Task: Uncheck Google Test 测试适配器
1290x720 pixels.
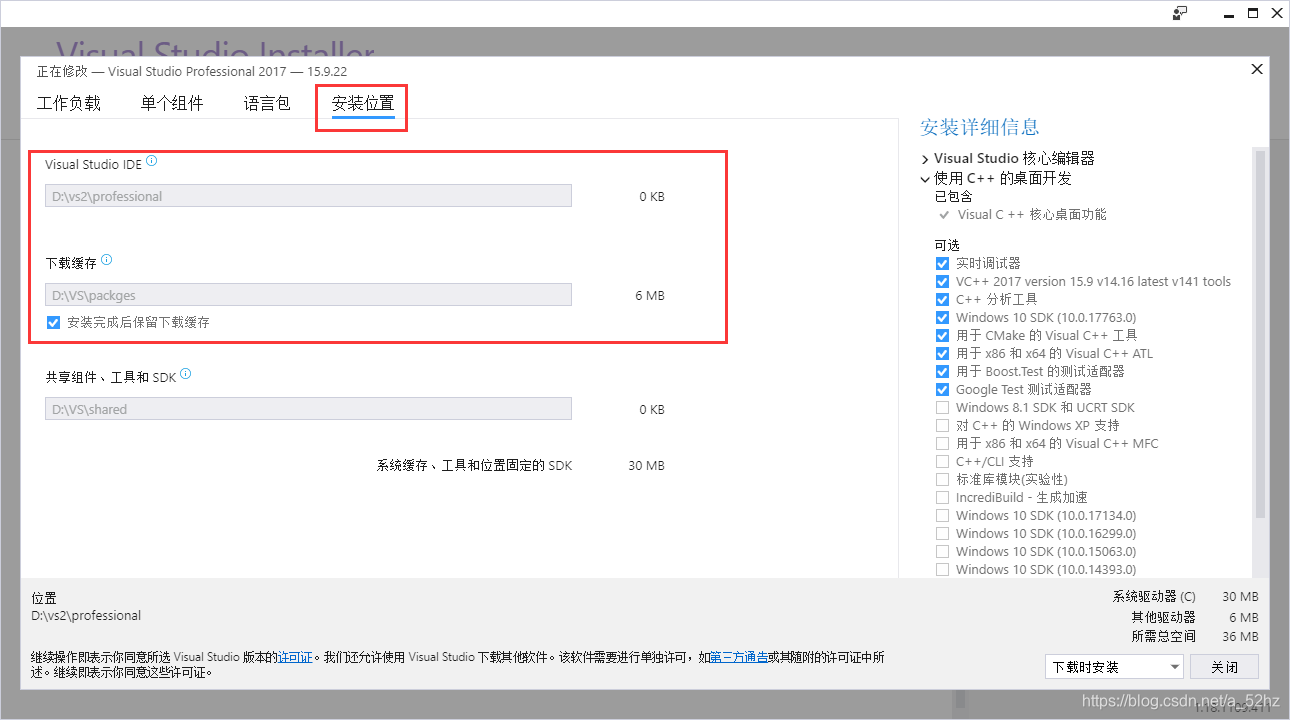Action: pyautogui.click(x=942, y=389)
